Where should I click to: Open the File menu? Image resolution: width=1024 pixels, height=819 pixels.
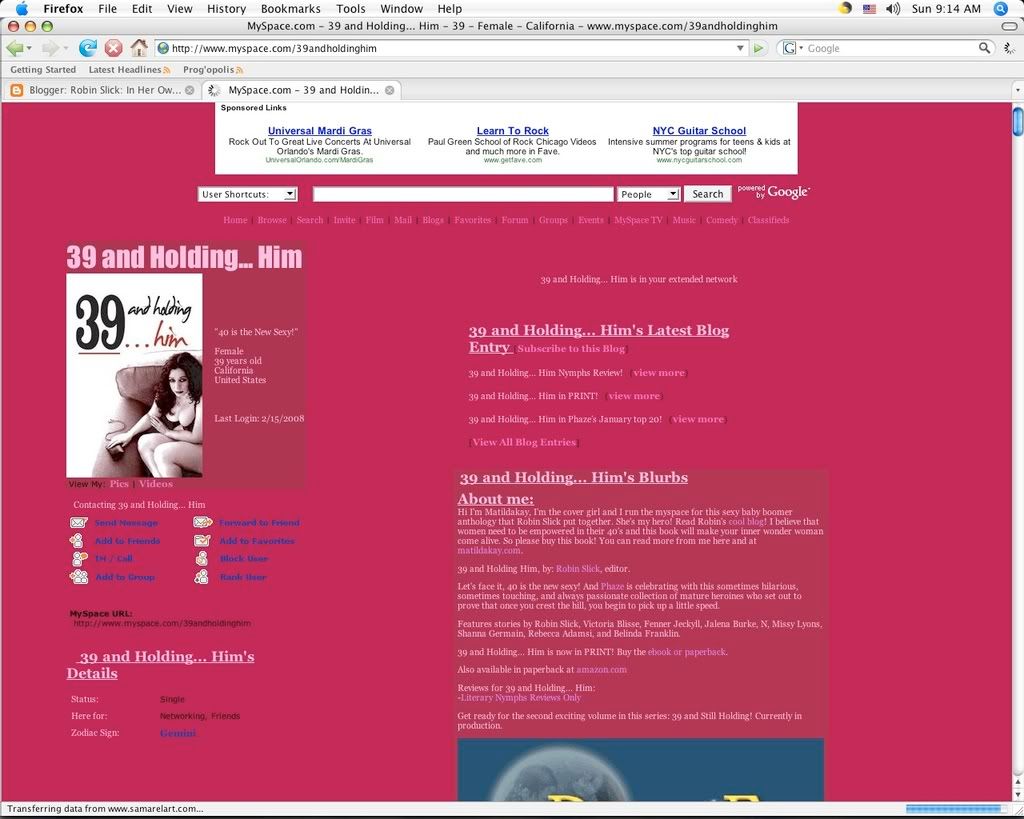pyautogui.click(x=107, y=8)
